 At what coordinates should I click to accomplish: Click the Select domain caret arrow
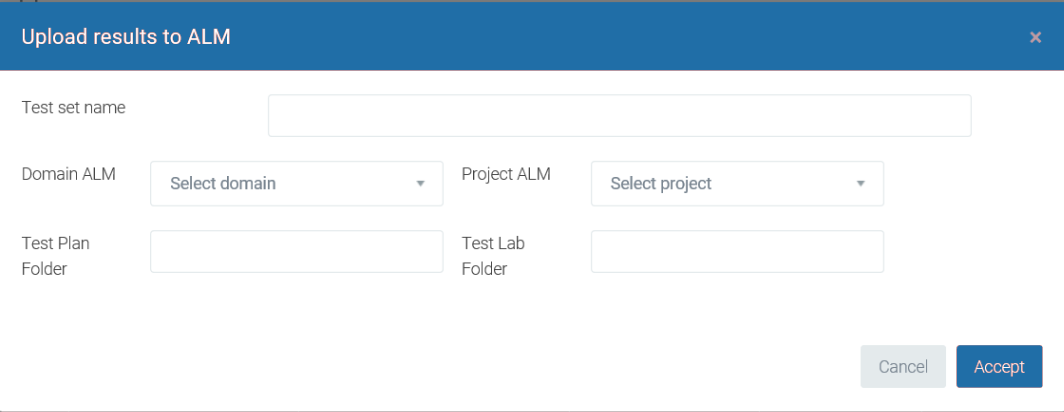[x=421, y=184]
